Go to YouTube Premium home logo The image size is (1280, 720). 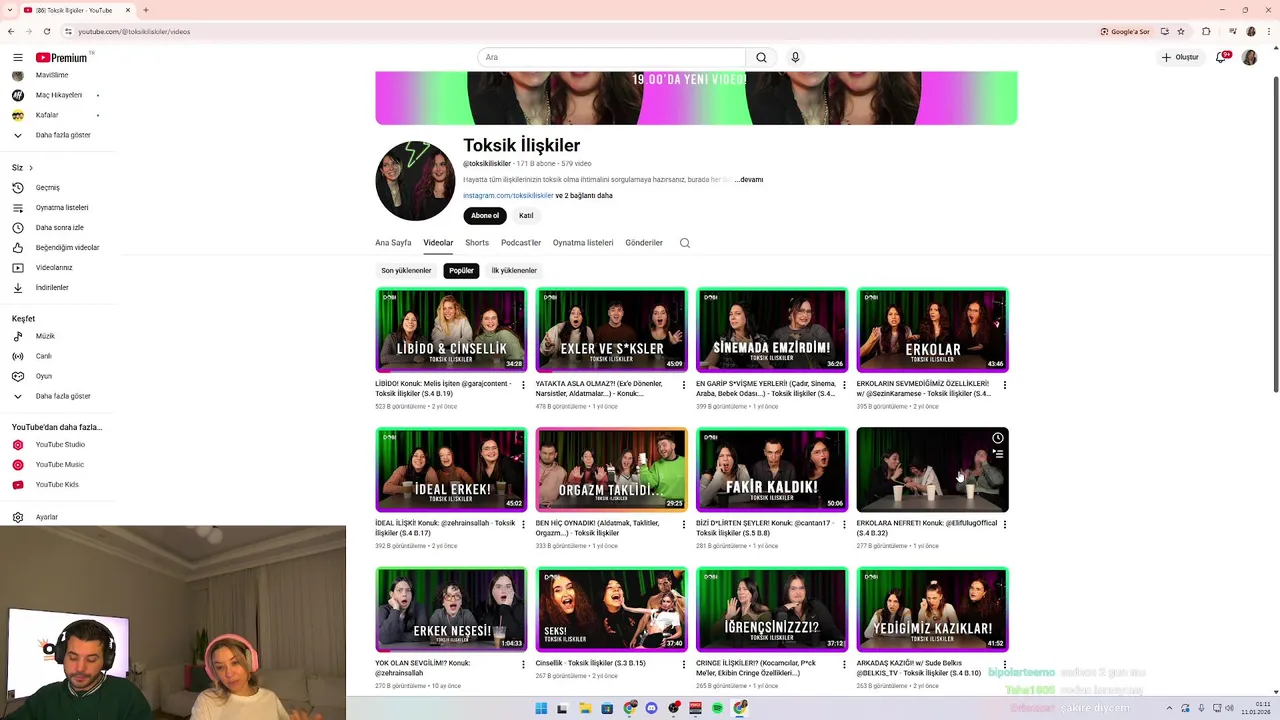point(62,58)
